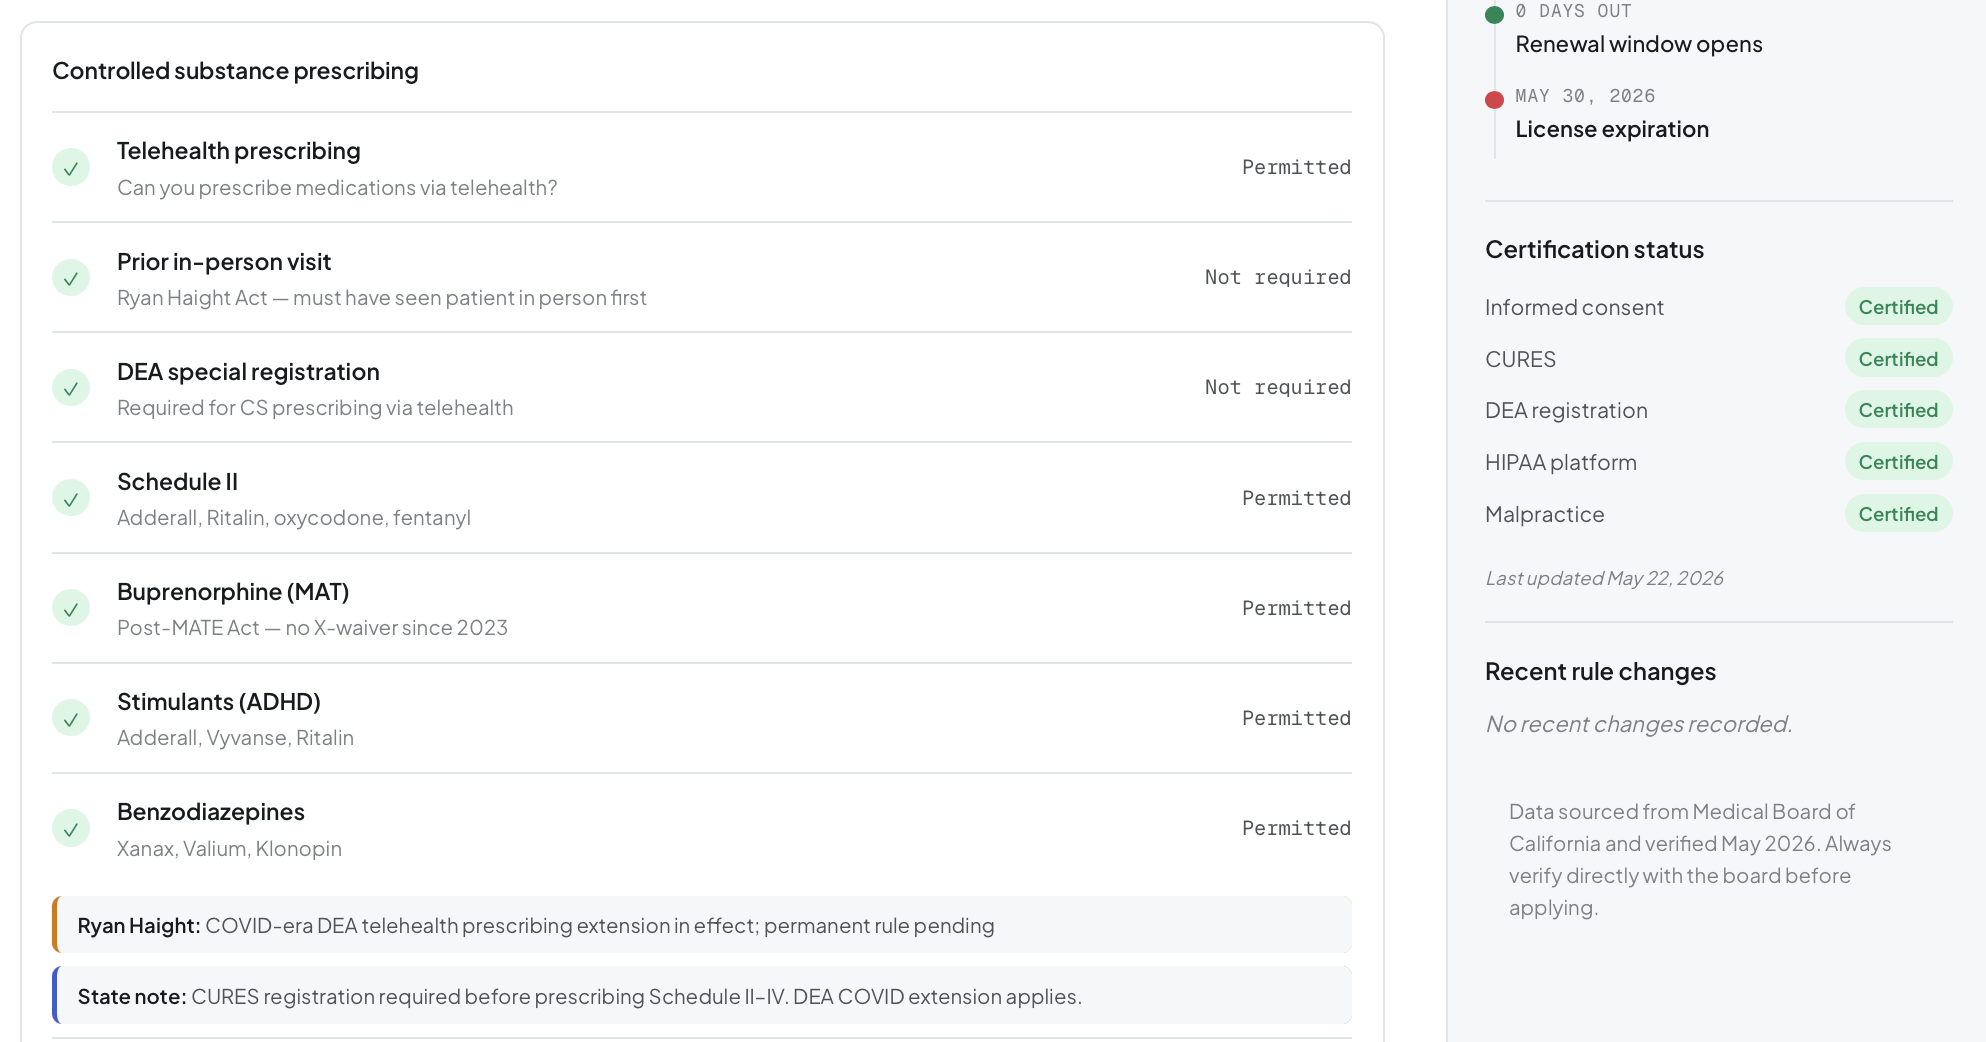Click the Controlled substance prescribing heading
1986x1042 pixels.
click(x=235, y=71)
